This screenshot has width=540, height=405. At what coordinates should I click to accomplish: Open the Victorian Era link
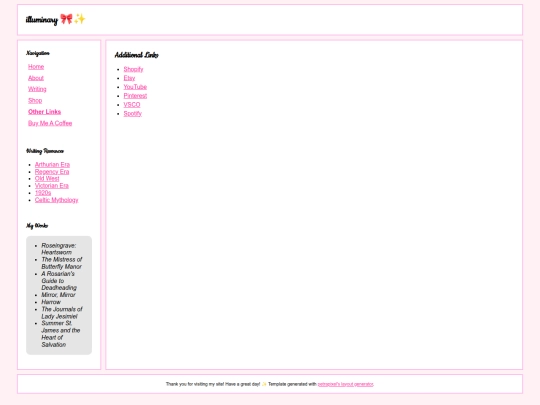tap(52, 186)
